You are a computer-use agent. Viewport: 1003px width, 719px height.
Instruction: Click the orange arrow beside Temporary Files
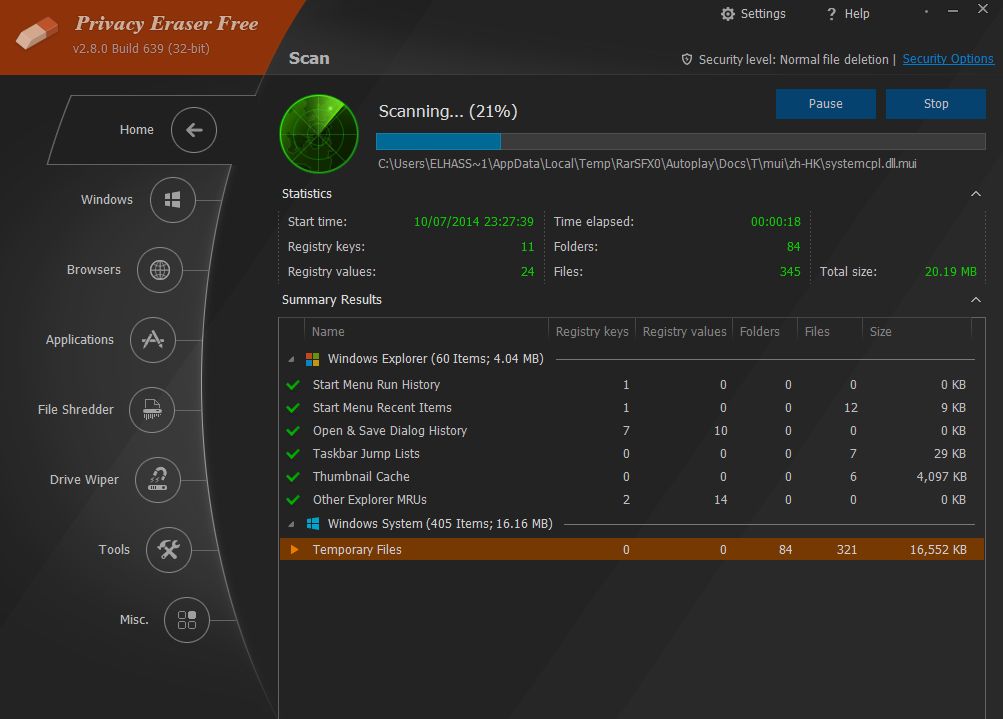click(295, 549)
